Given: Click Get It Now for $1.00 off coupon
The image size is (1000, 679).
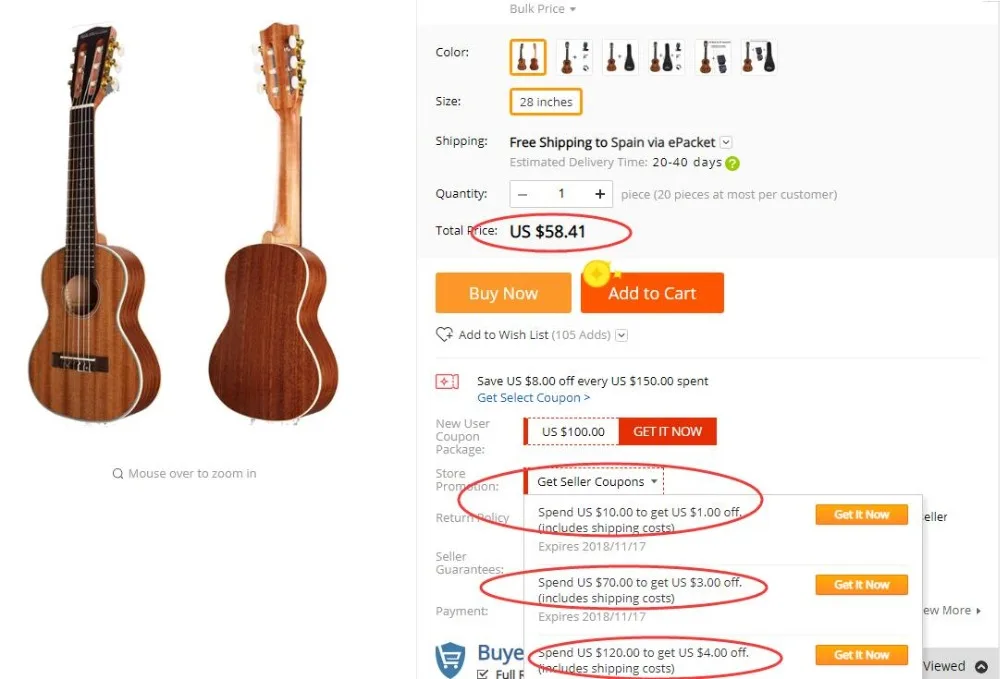Looking at the screenshot, I should click(x=862, y=515).
